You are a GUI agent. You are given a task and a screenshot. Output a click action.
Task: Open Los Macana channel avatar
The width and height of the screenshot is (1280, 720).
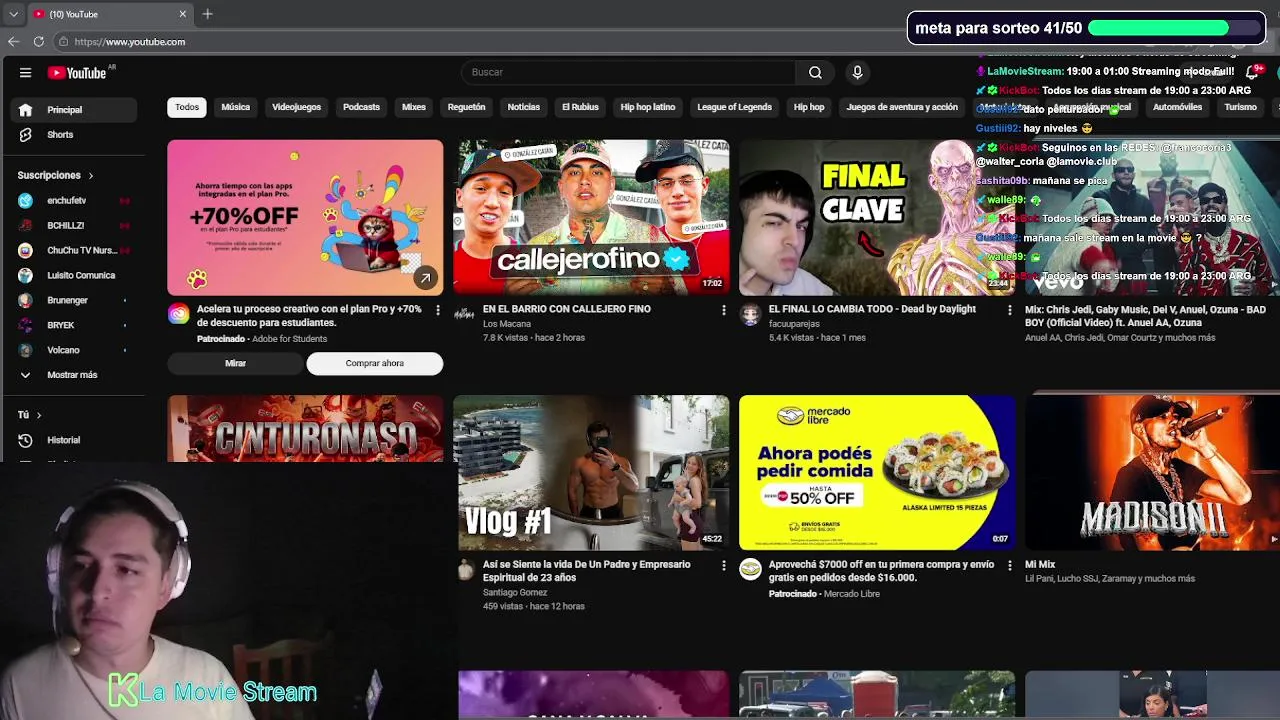tap(464, 314)
